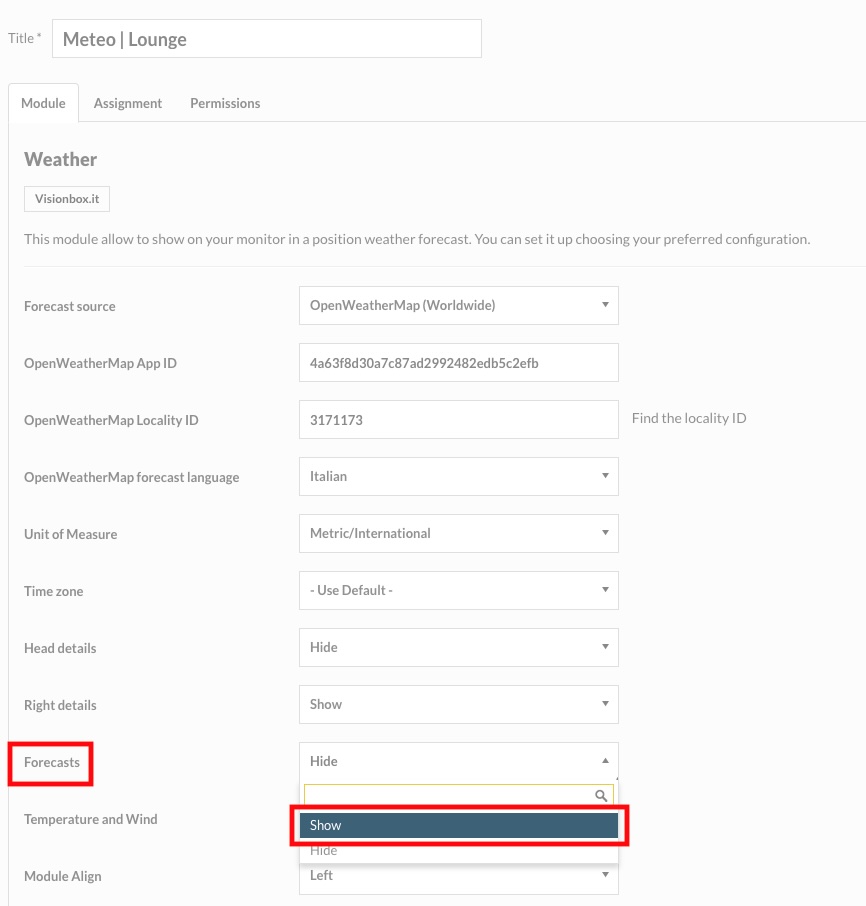The width and height of the screenshot is (866, 906).
Task: Click the search magnifier icon in dropdown
Action: pos(601,796)
